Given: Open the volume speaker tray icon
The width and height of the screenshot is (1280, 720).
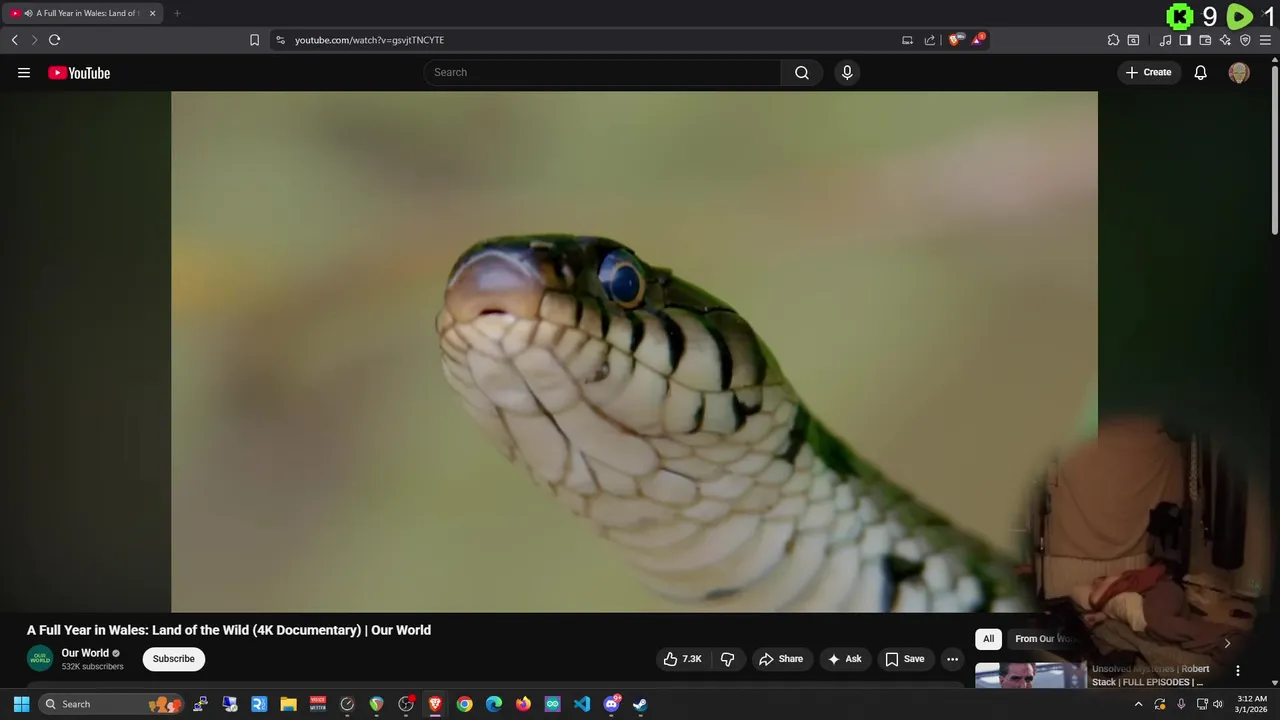Looking at the screenshot, I should click(1218, 704).
